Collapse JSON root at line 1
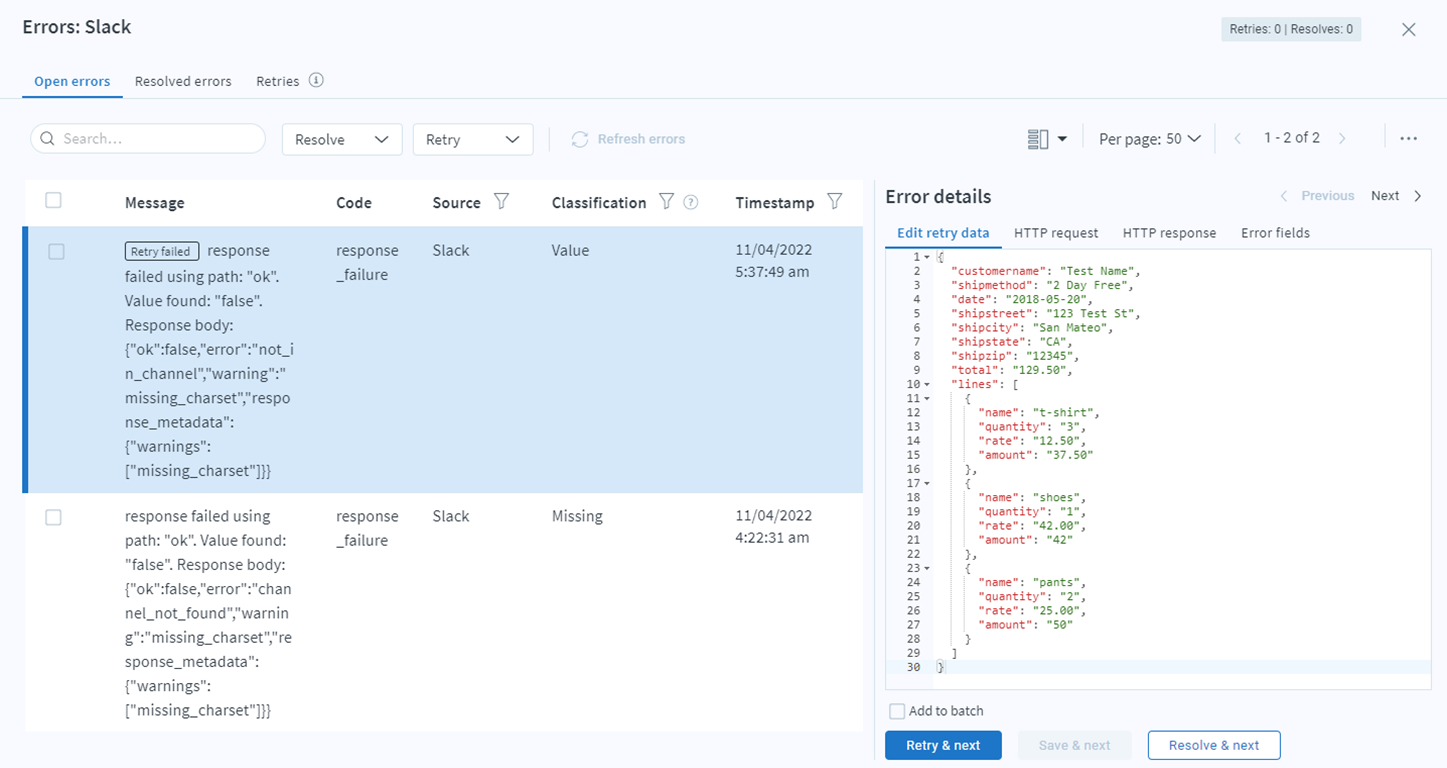The width and height of the screenshot is (1447, 768). pyautogui.click(x=927, y=257)
